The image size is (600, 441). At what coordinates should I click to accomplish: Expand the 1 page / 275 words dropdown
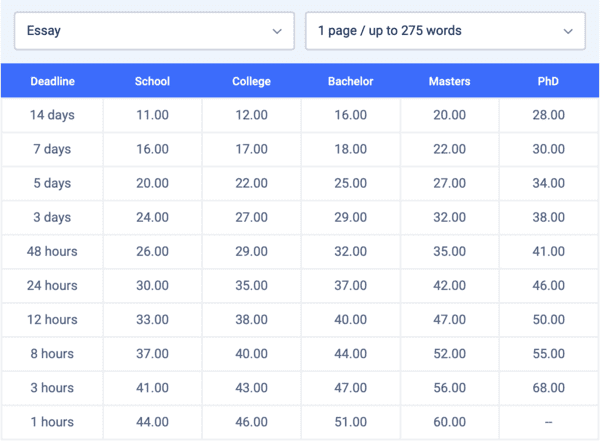click(x=445, y=31)
